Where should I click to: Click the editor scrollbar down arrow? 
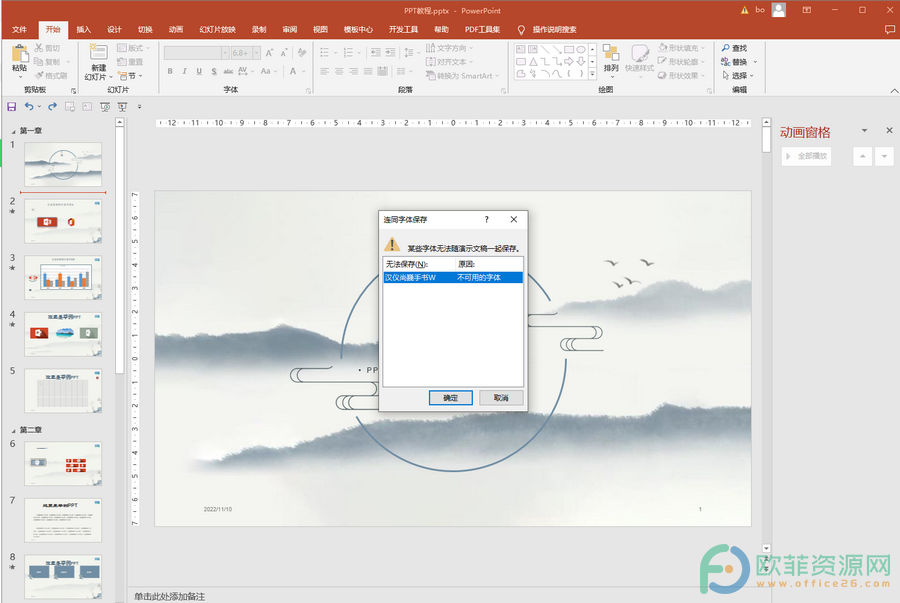click(x=766, y=548)
